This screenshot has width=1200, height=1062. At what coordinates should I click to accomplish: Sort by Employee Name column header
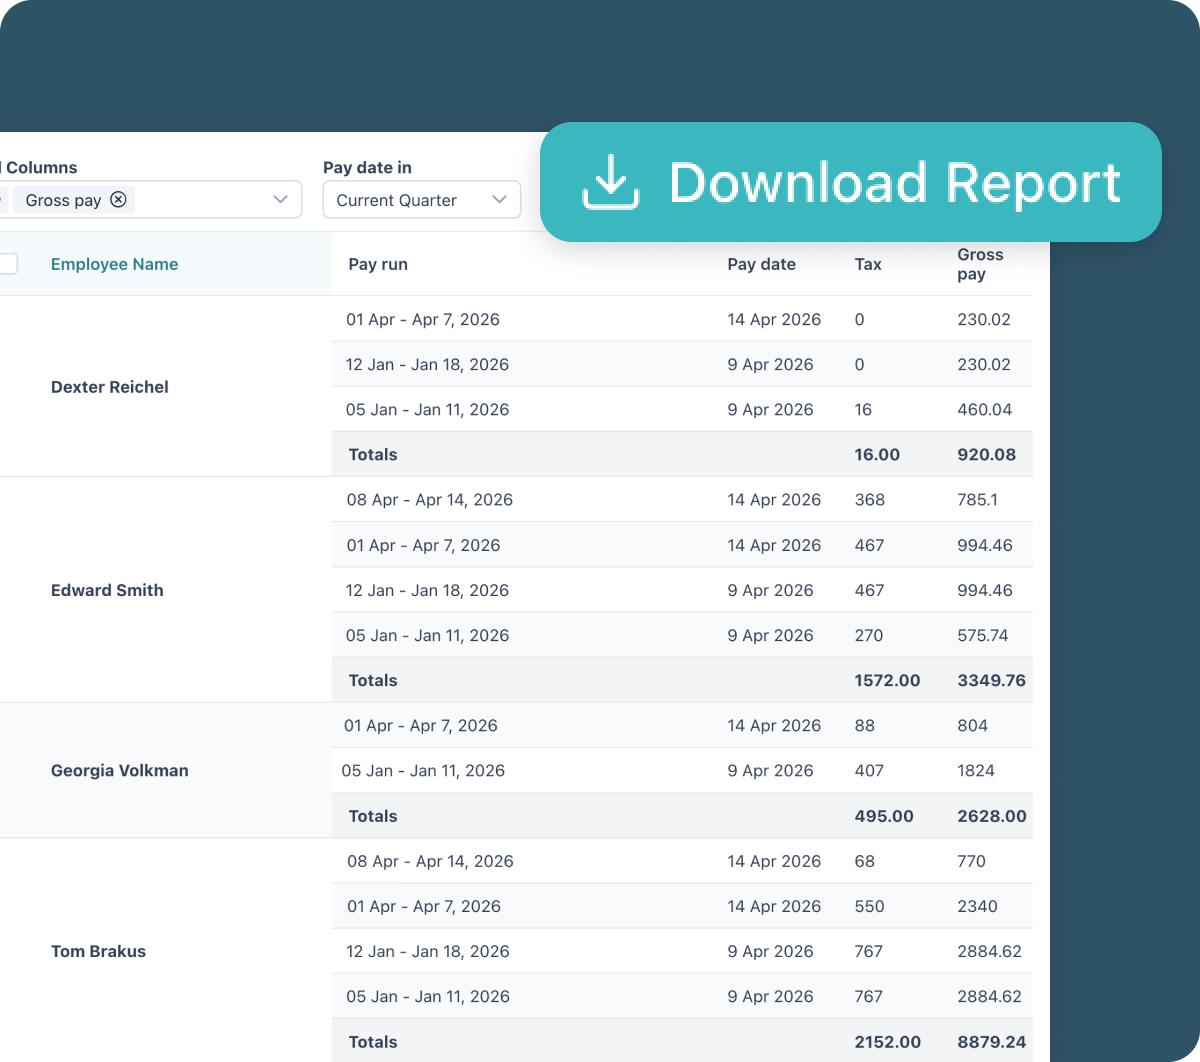[114, 264]
